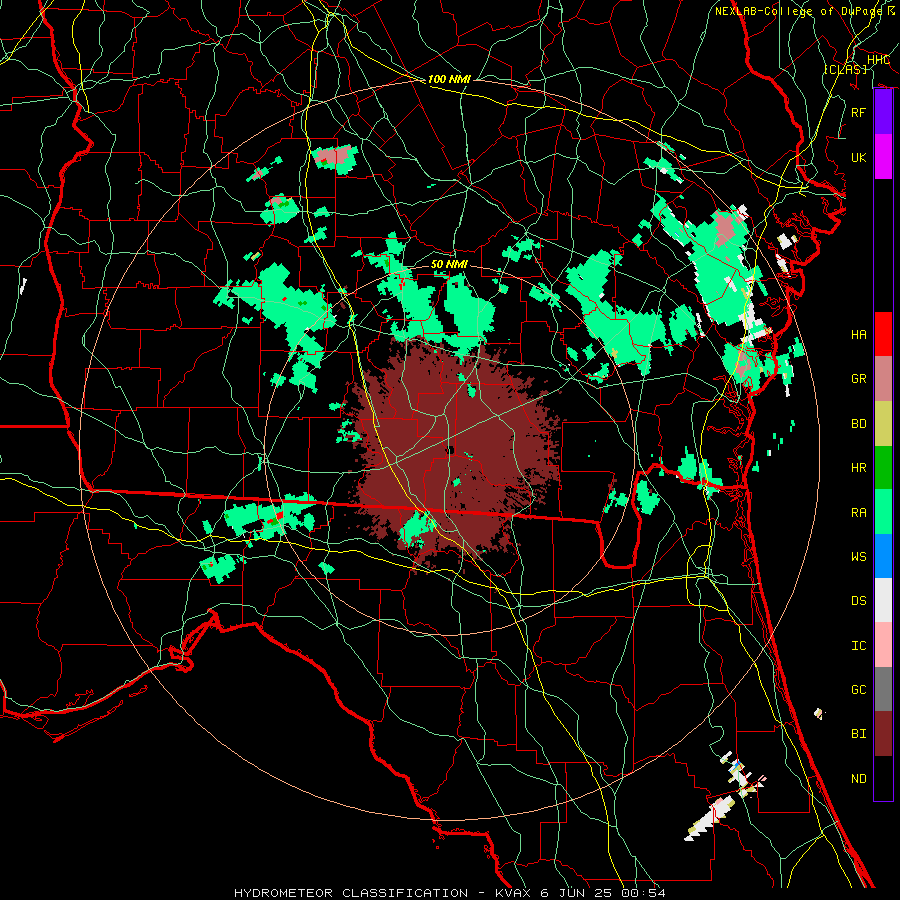Click the UK magenta legend swatch
This screenshot has height=900, width=900.
click(x=883, y=157)
